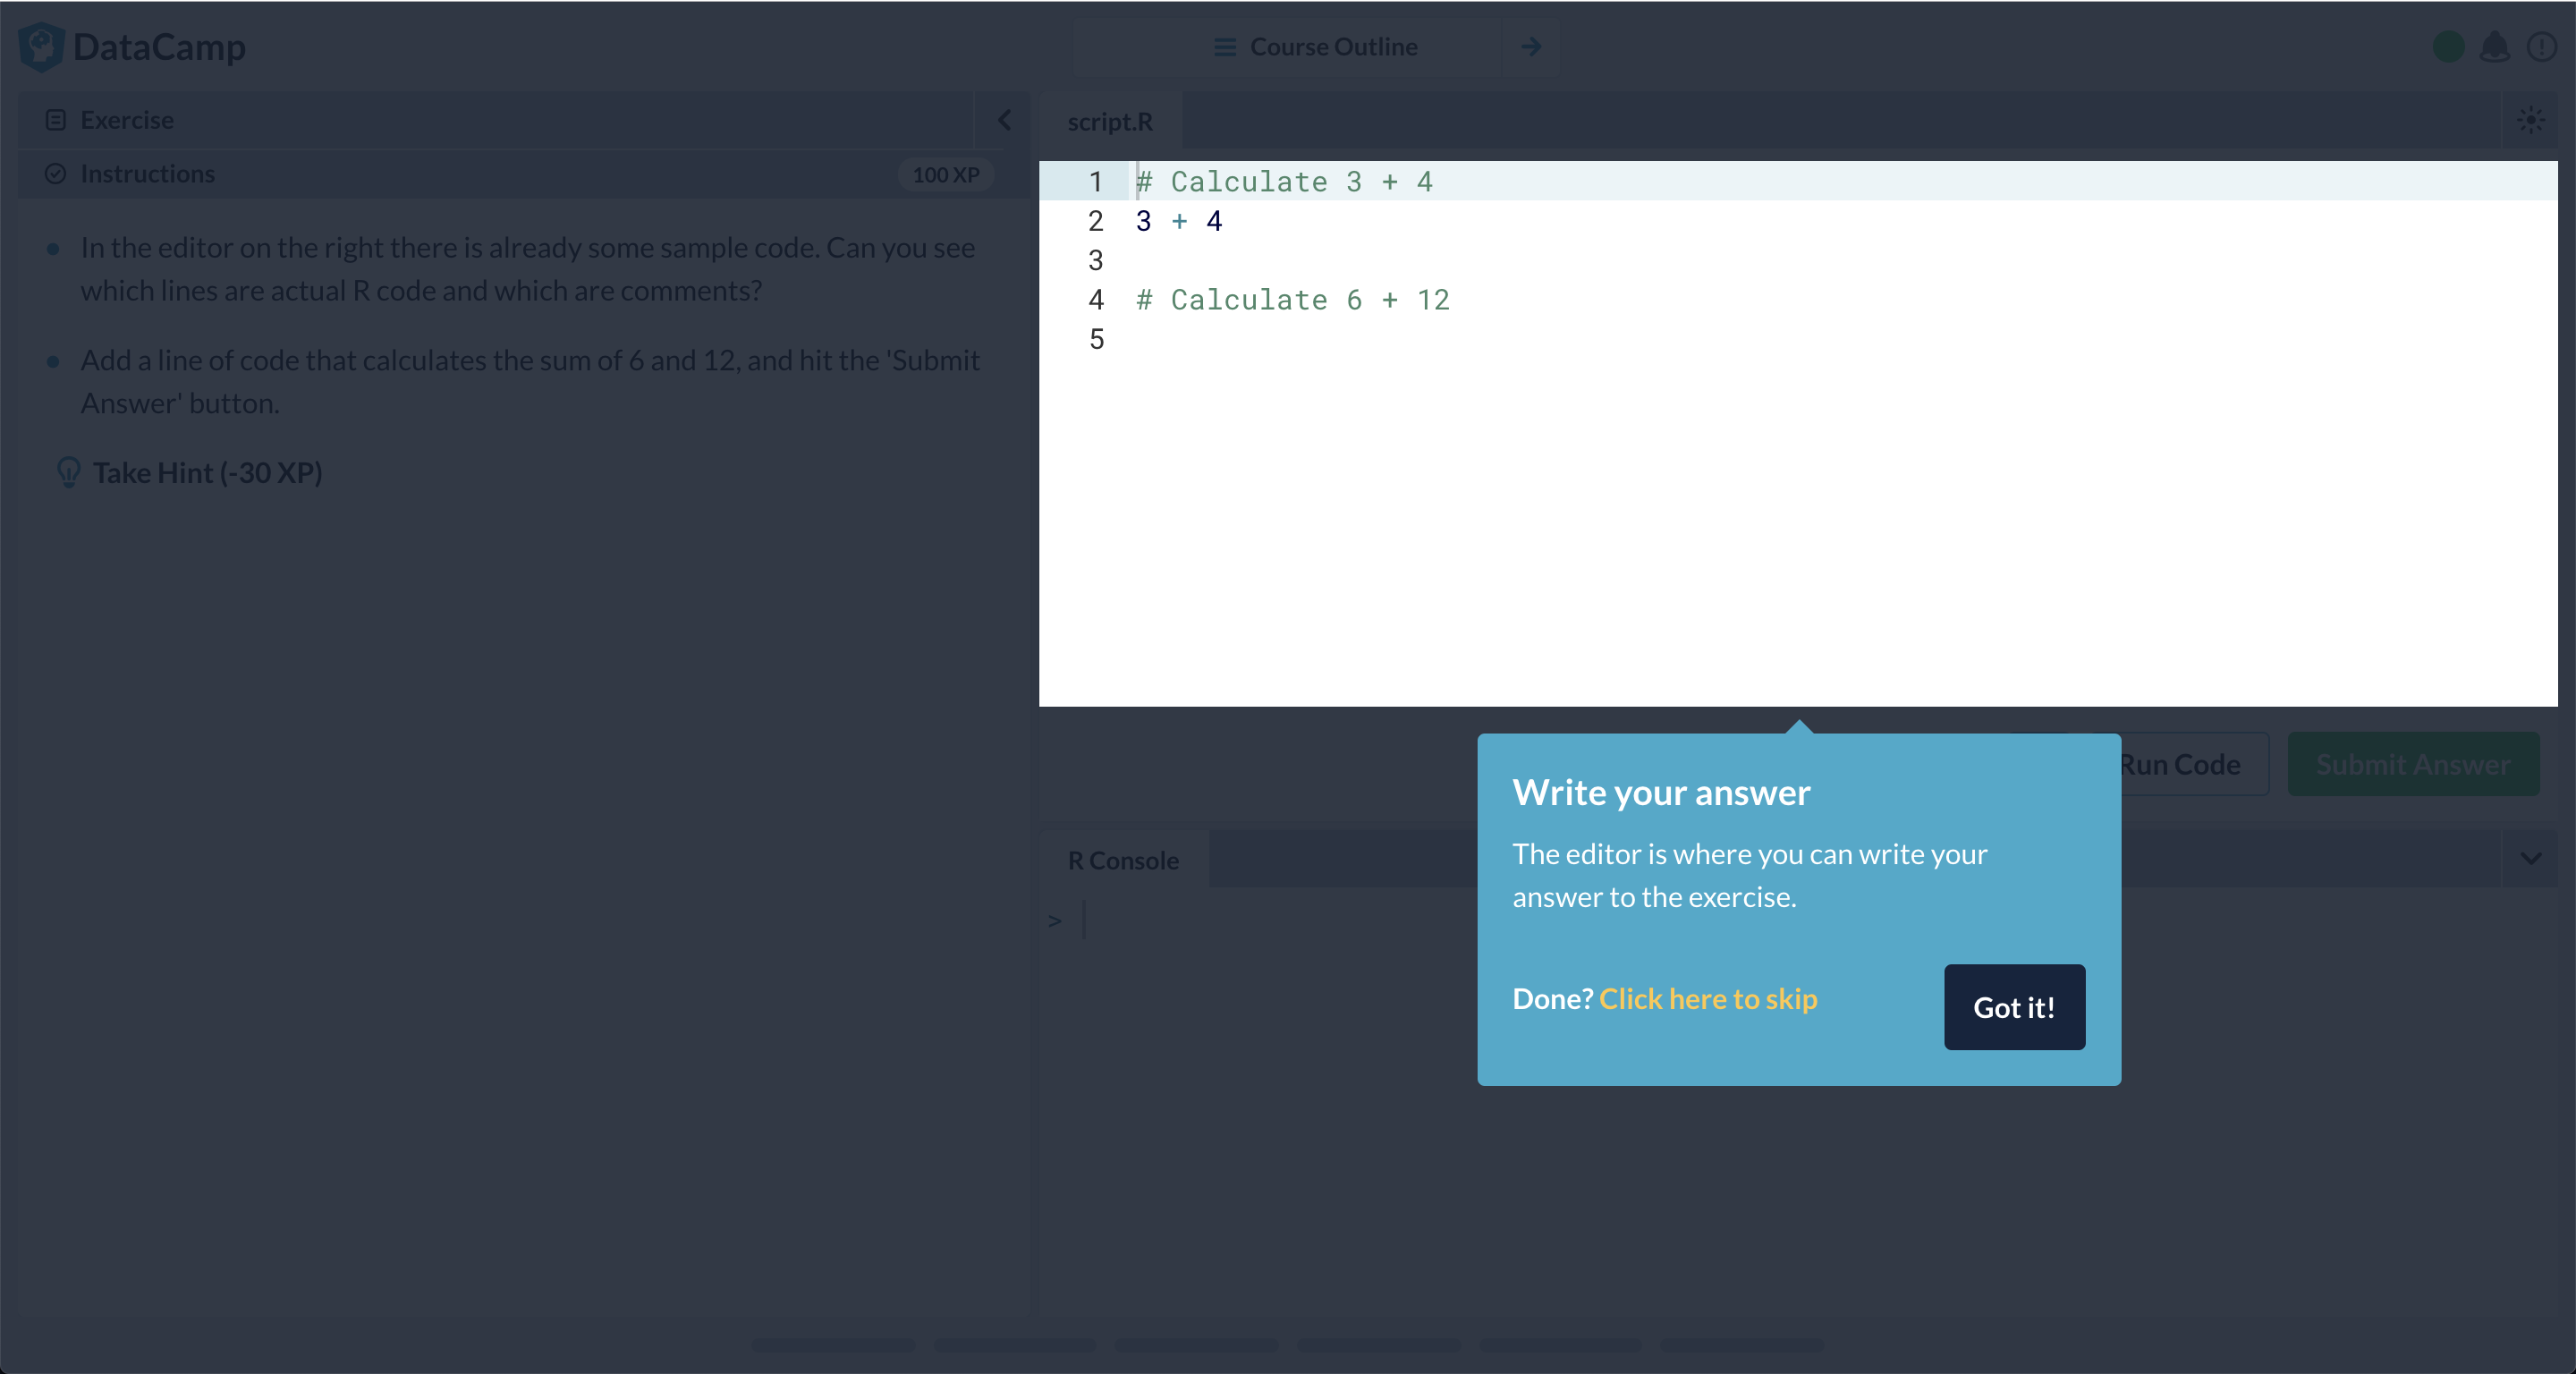Click the '# Calculate 6 + 12' comment line

(1292, 300)
